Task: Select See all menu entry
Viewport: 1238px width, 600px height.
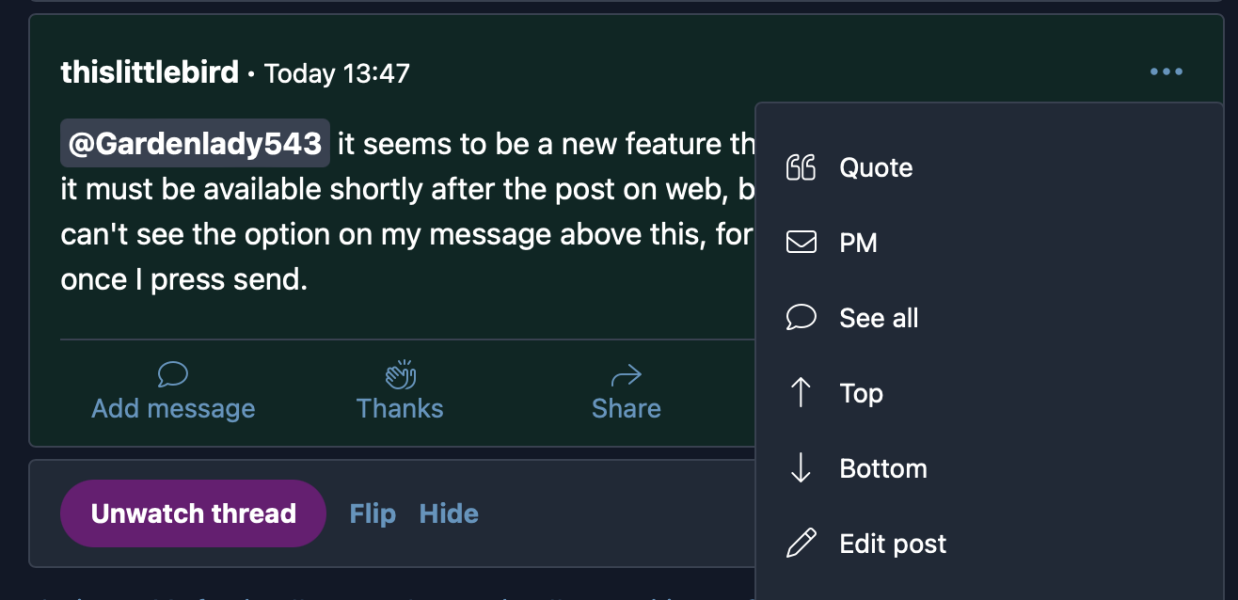Action: pyautogui.click(x=878, y=318)
